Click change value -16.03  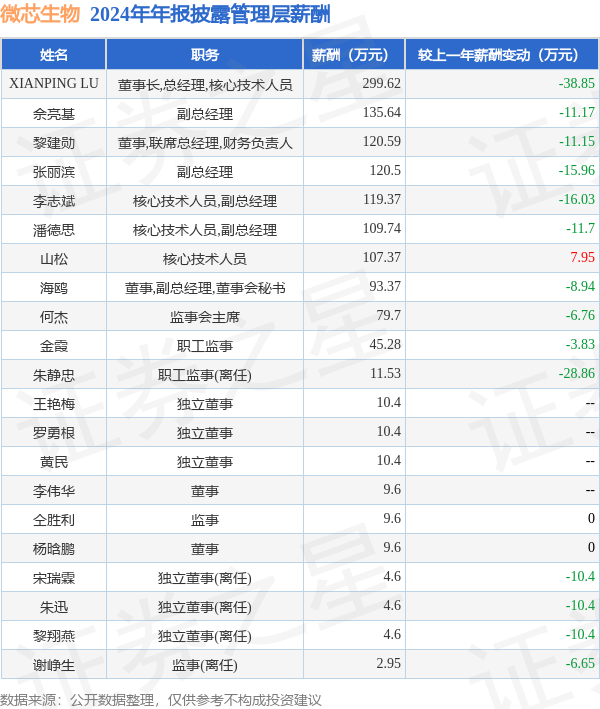tap(576, 199)
